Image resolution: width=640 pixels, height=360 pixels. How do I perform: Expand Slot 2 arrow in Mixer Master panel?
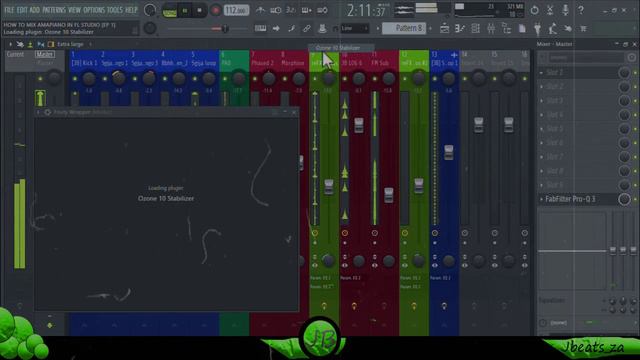point(542,87)
